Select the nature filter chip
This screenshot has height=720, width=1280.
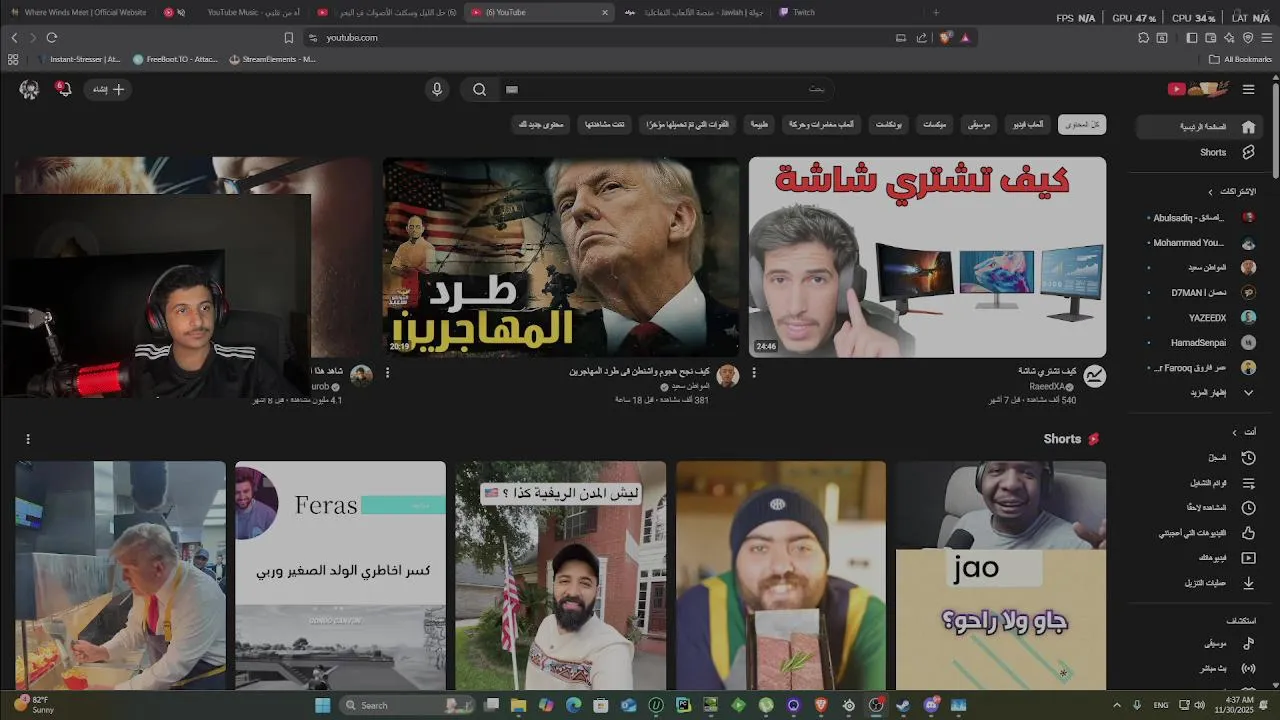(759, 125)
